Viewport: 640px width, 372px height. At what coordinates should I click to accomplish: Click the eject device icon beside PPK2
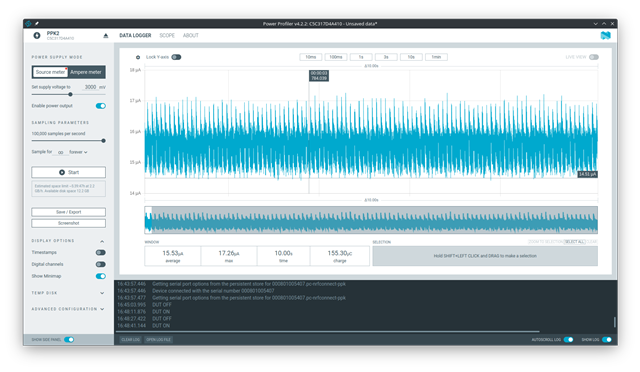coord(106,36)
